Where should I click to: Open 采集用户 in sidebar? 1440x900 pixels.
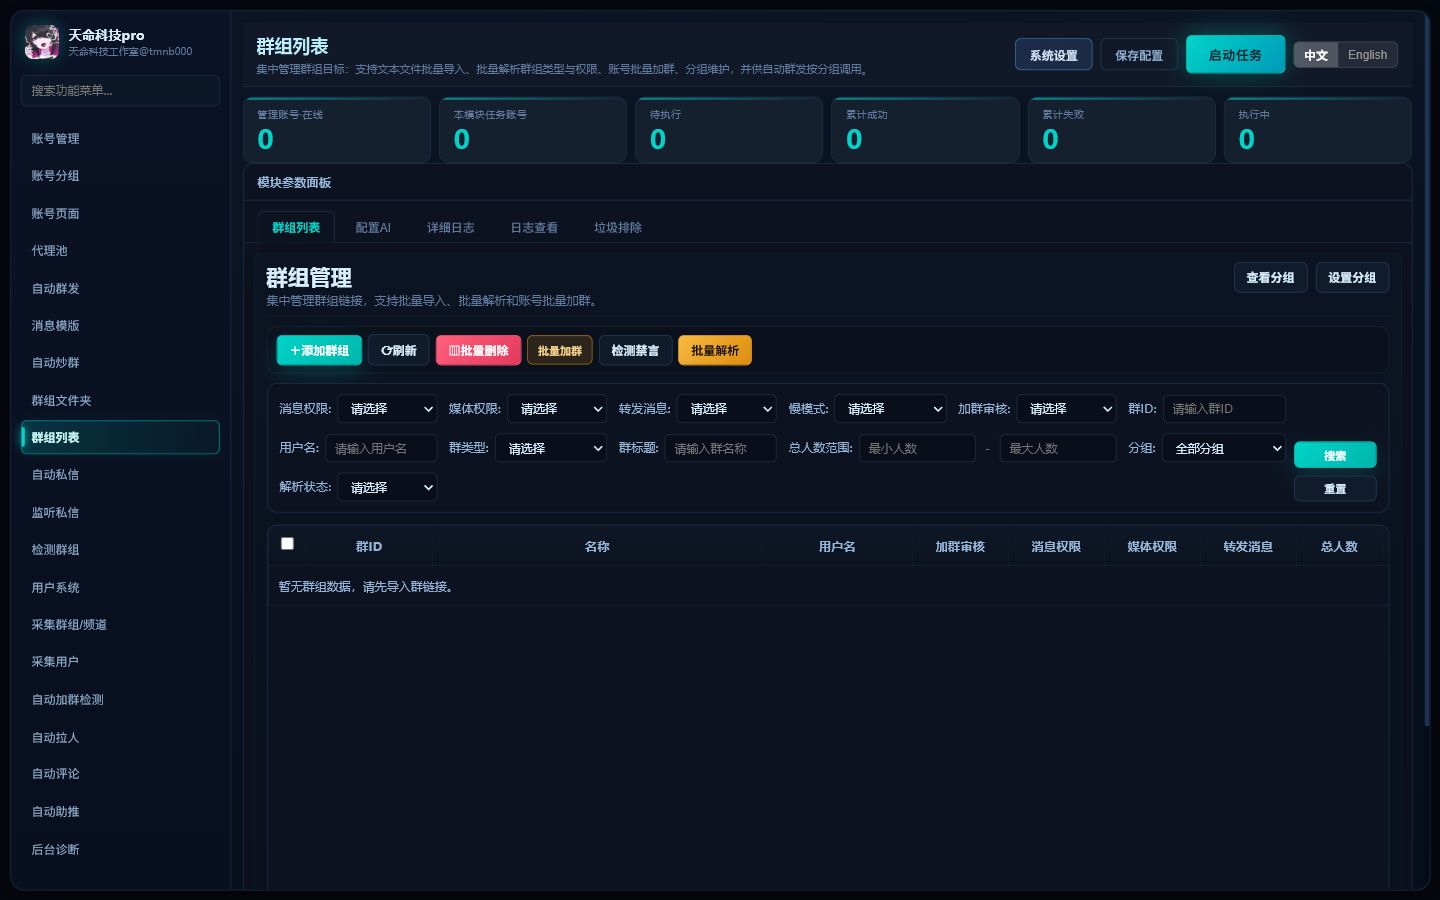[x=120, y=662]
